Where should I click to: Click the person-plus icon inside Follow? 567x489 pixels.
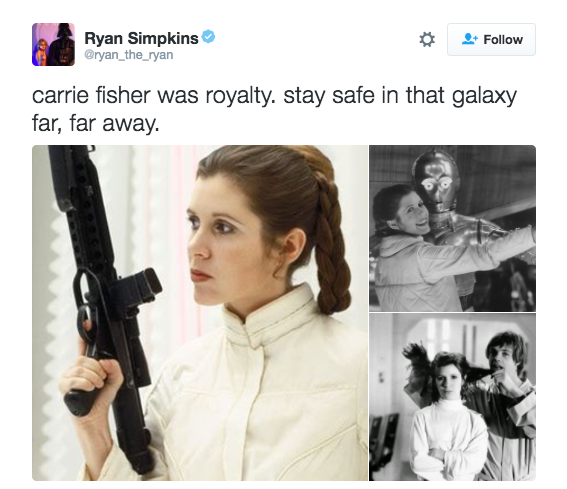(470, 39)
